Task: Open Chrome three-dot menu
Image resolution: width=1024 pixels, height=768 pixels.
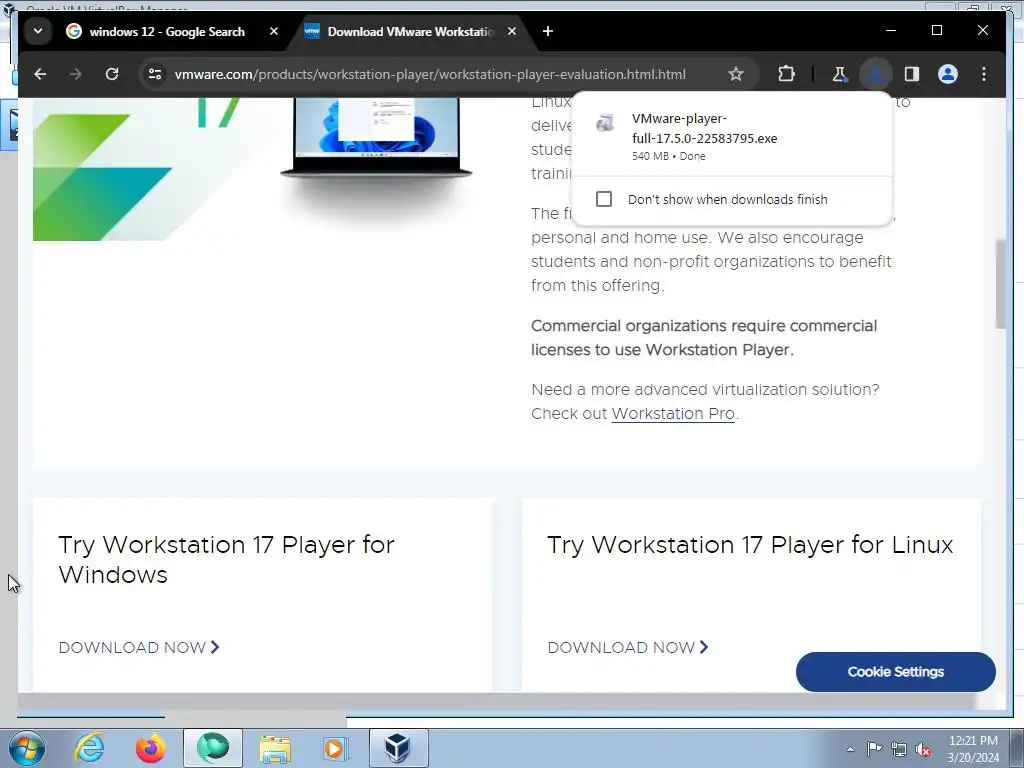Action: click(x=984, y=74)
